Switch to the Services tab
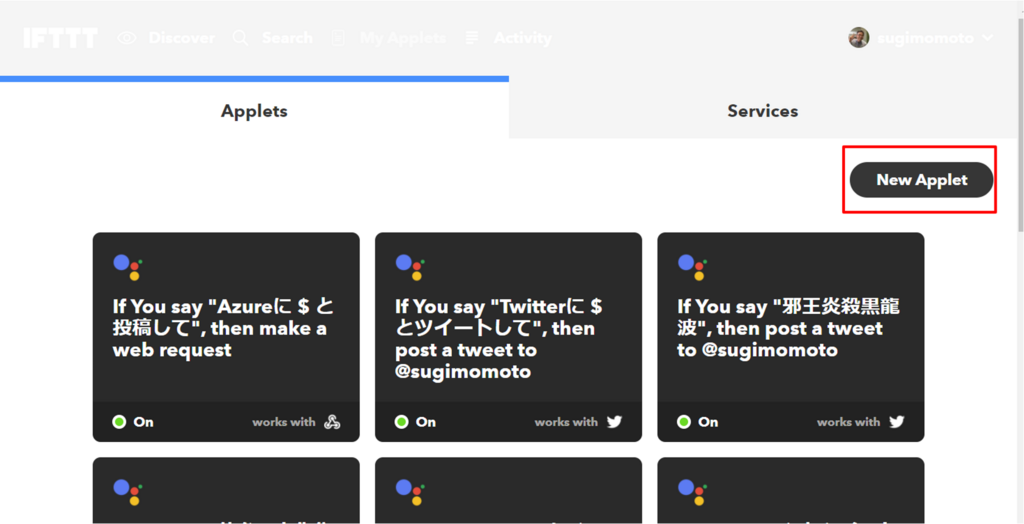 click(x=763, y=110)
